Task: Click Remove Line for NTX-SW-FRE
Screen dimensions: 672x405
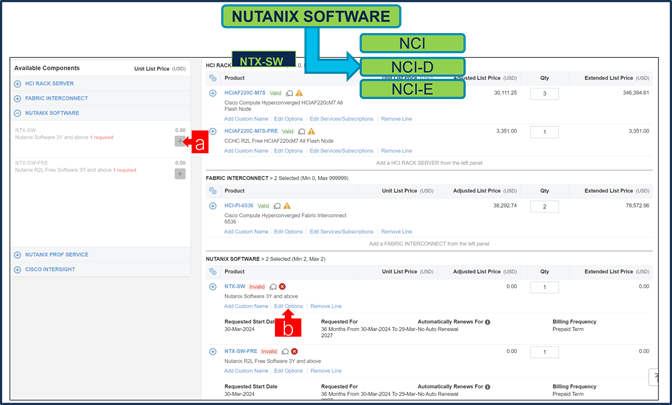Action: [326, 371]
